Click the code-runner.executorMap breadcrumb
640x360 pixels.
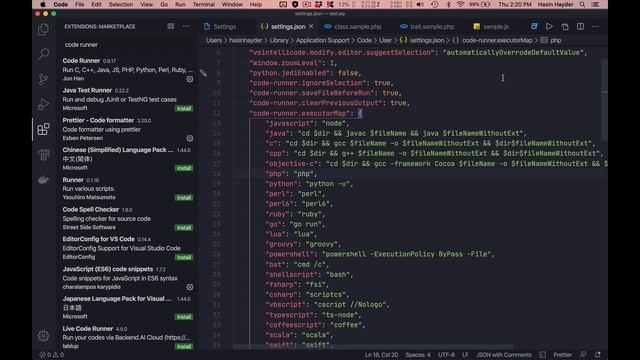pyautogui.click(x=497, y=40)
